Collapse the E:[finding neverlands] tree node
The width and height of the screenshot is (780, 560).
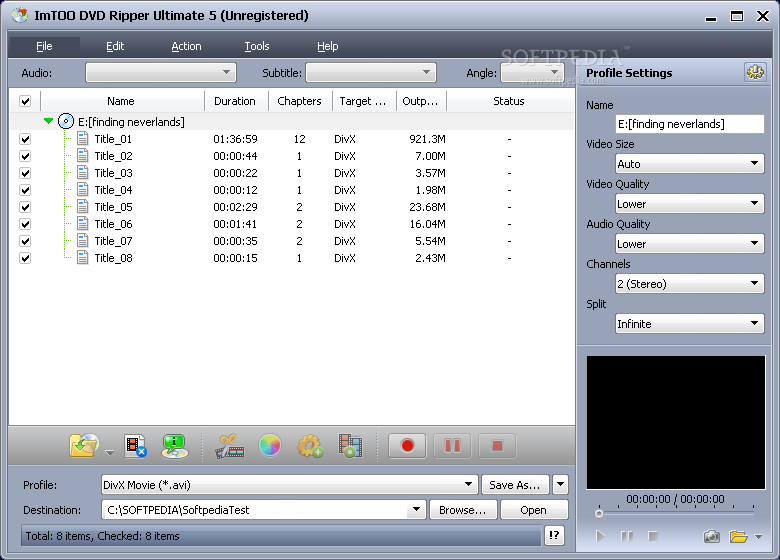pyautogui.click(x=48, y=121)
